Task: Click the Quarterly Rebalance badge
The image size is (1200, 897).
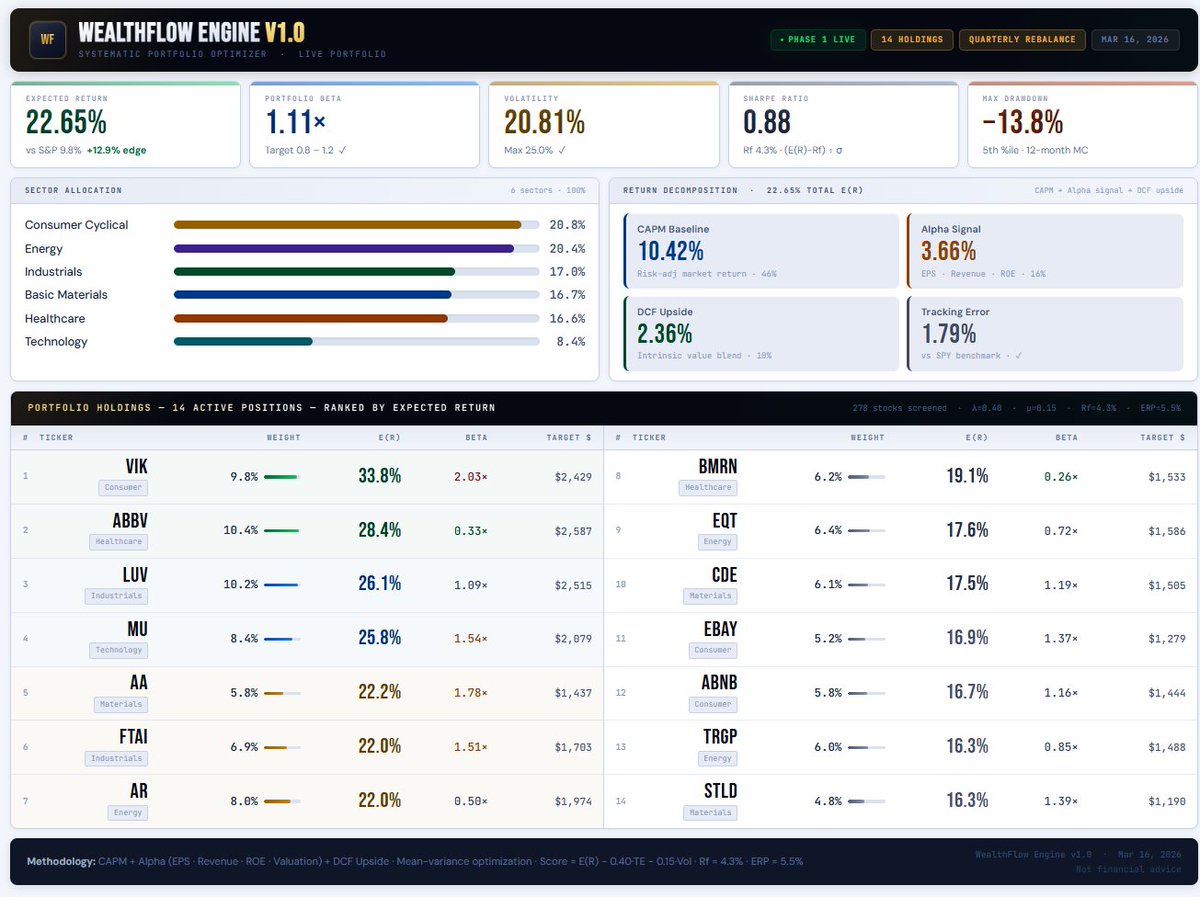Action: (1021, 40)
